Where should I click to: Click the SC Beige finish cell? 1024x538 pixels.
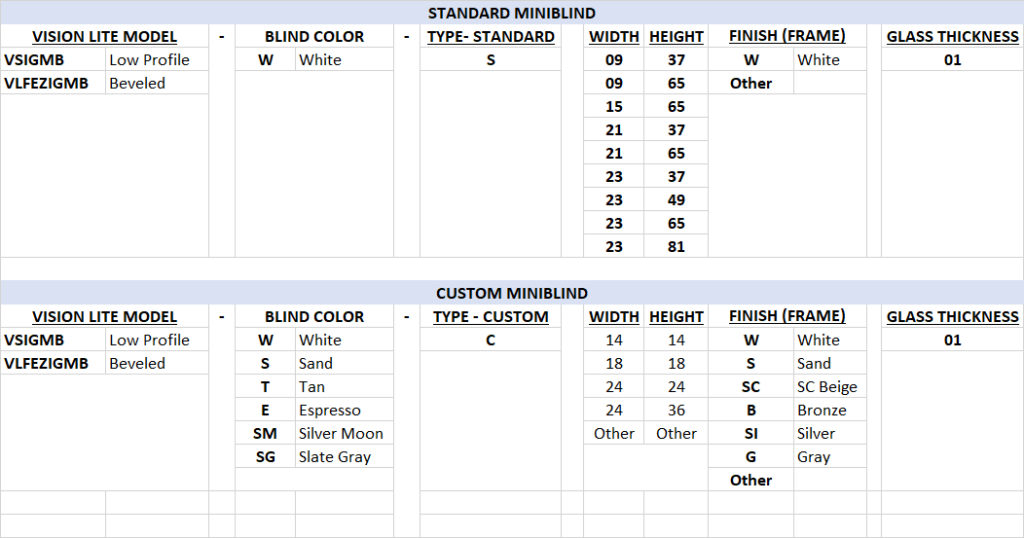tap(827, 387)
